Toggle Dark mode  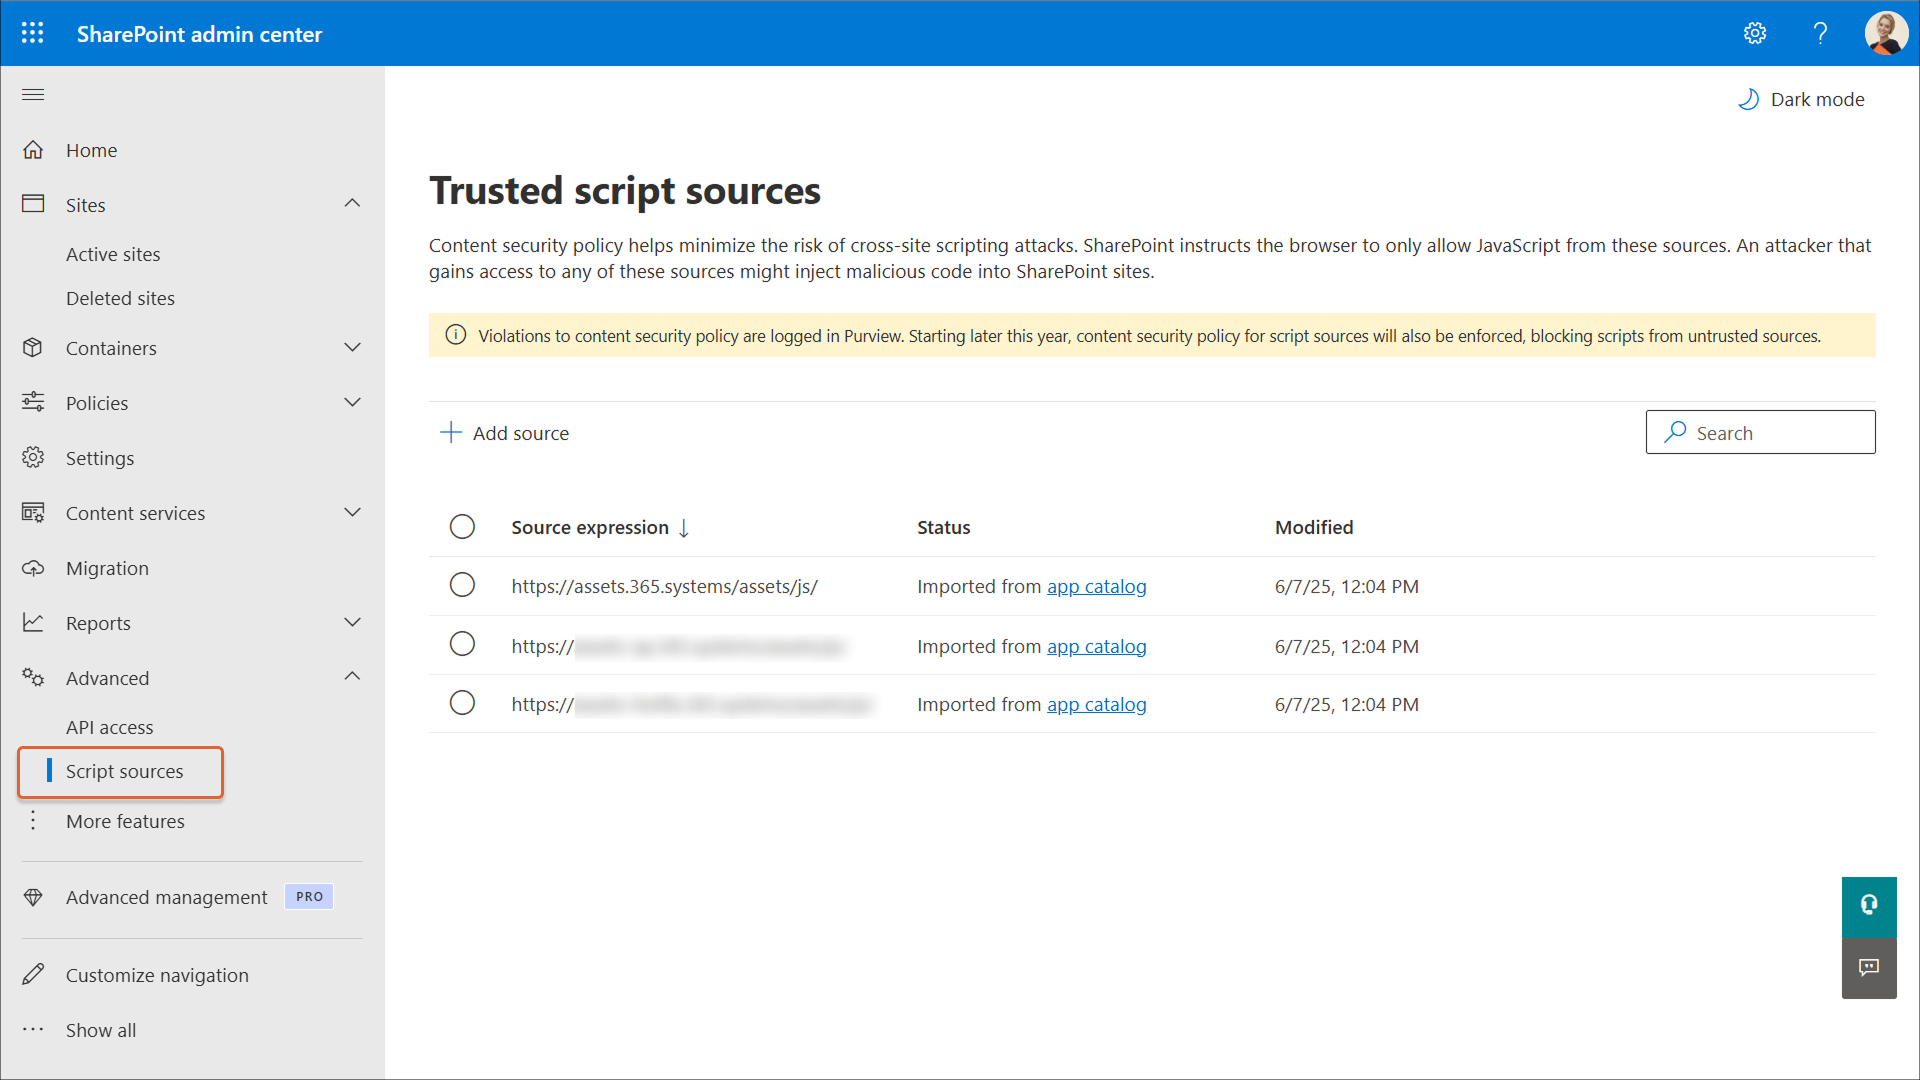pyautogui.click(x=1801, y=99)
